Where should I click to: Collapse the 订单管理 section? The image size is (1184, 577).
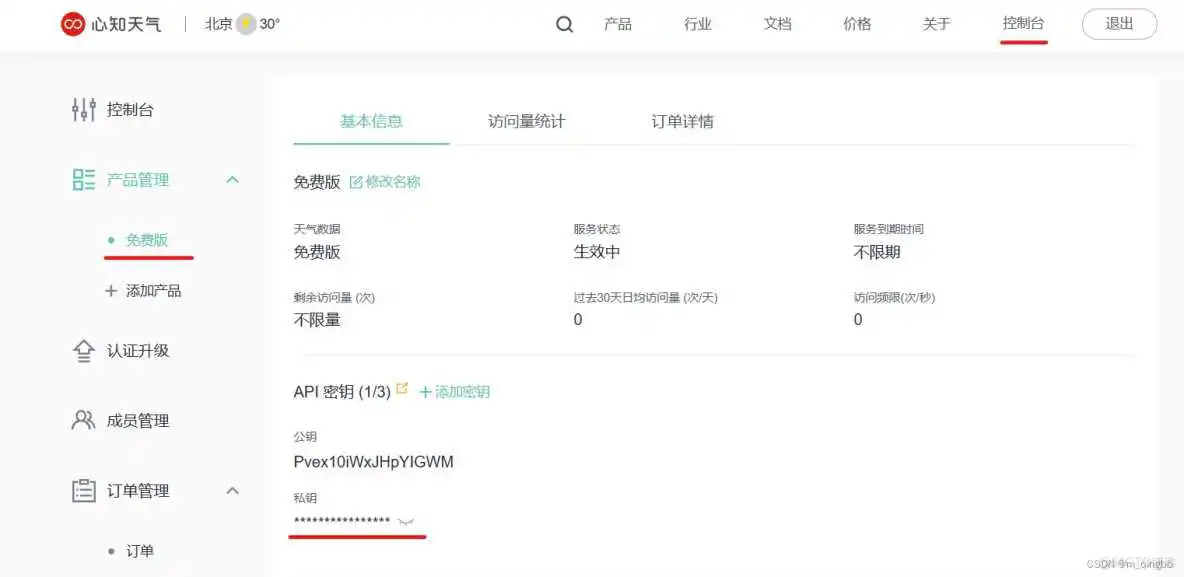click(x=232, y=490)
